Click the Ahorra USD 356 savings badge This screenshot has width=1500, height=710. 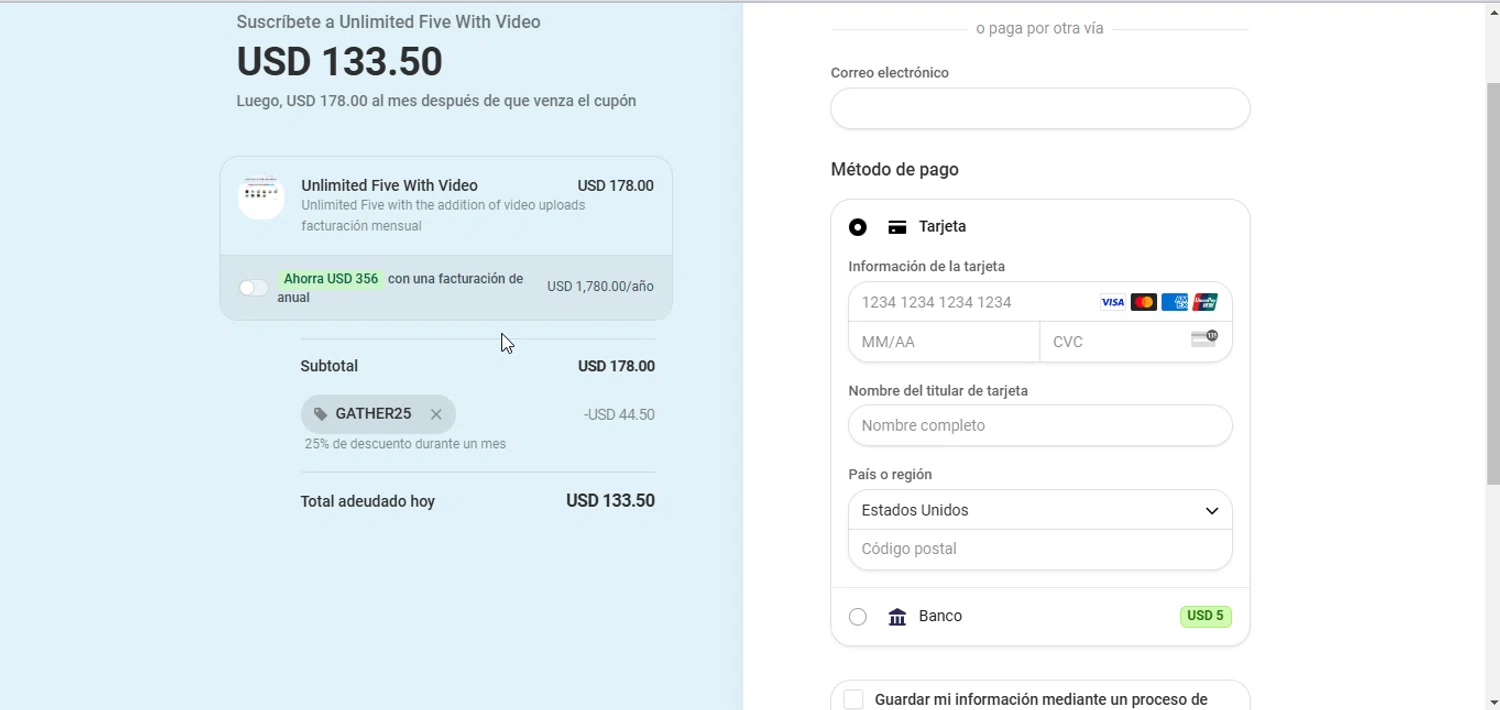(331, 279)
